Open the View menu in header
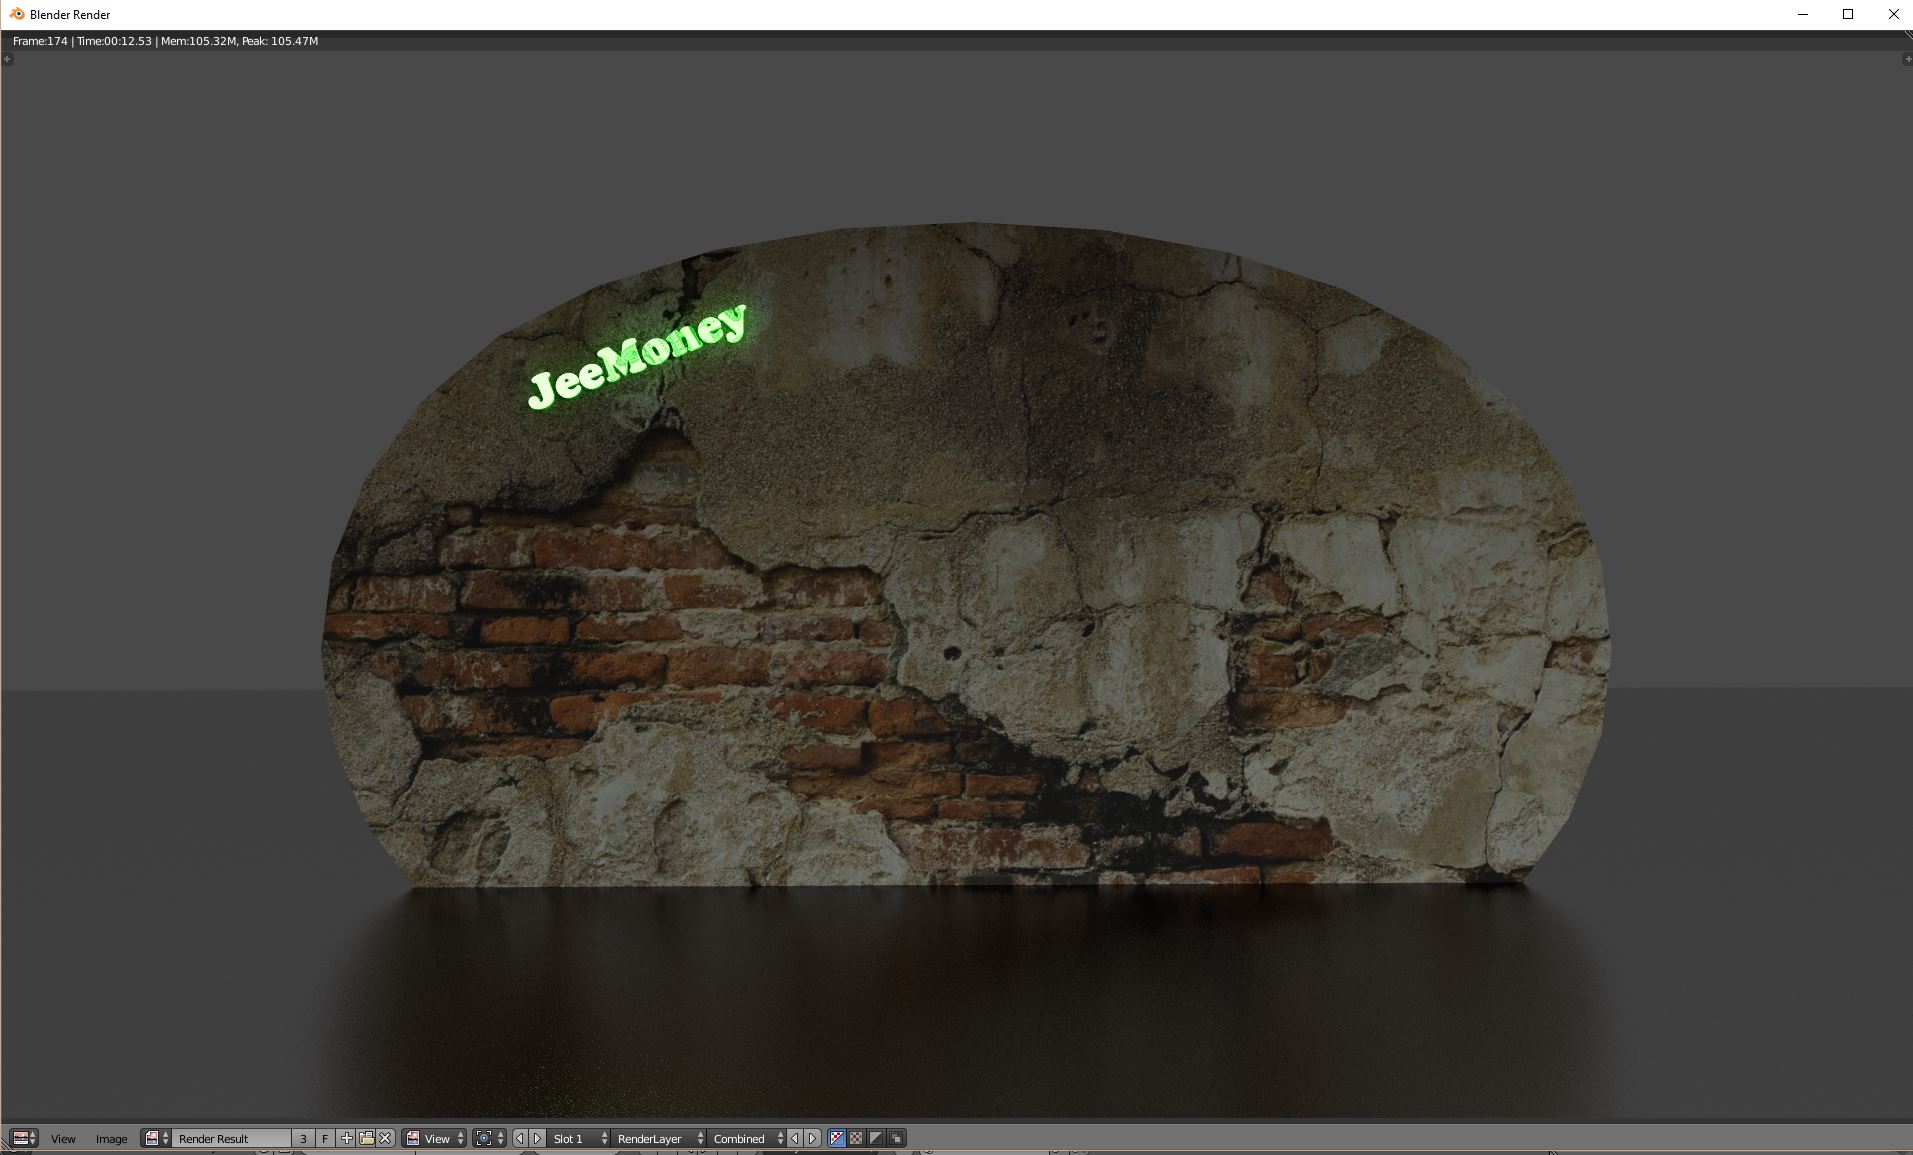The width and height of the screenshot is (1913, 1155). point(63,1138)
